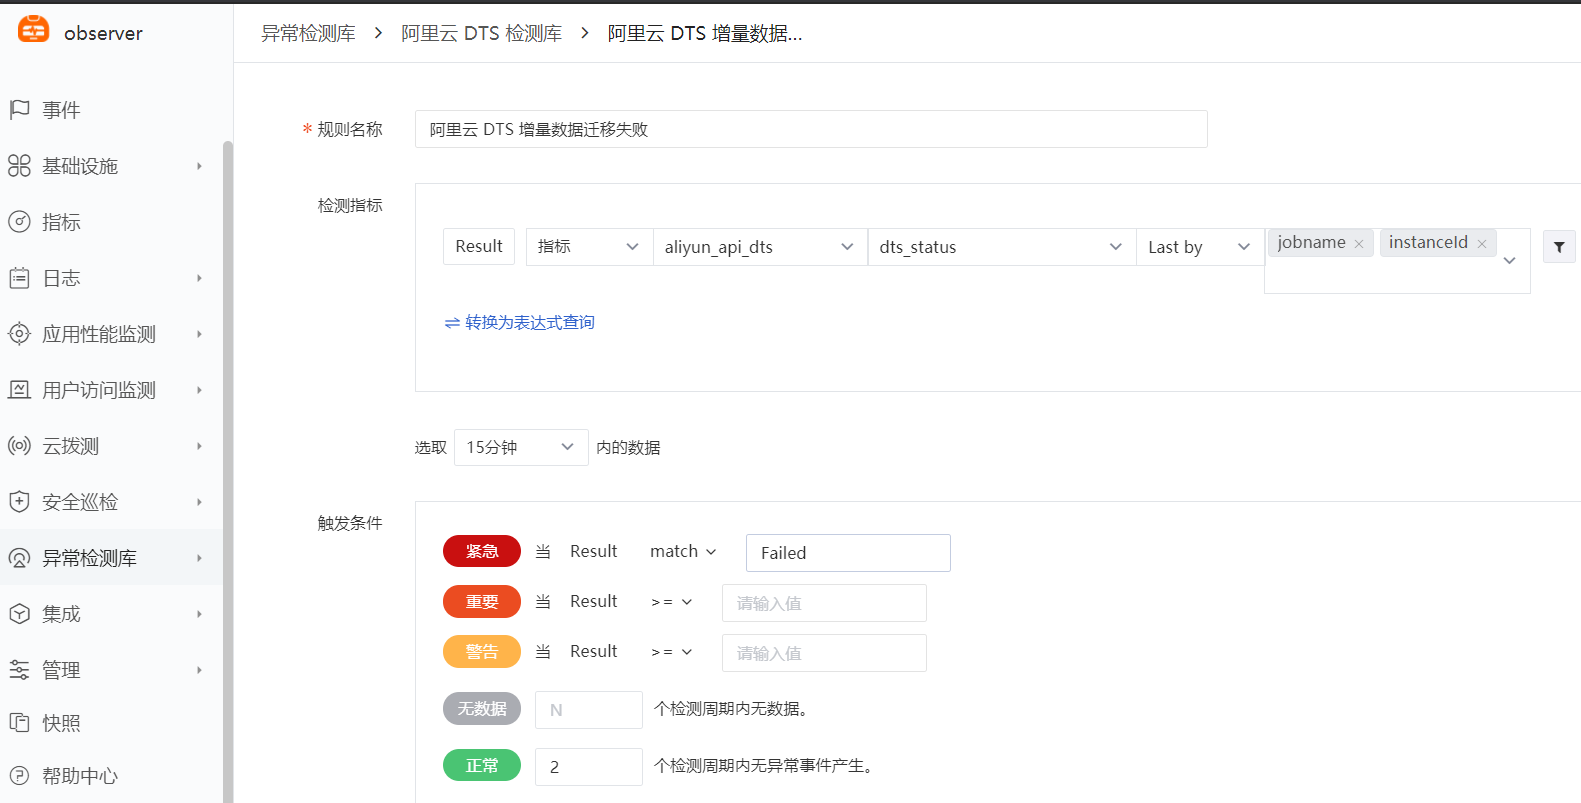
Task: Click the 日志 clipboard icon
Action: click(x=19, y=278)
